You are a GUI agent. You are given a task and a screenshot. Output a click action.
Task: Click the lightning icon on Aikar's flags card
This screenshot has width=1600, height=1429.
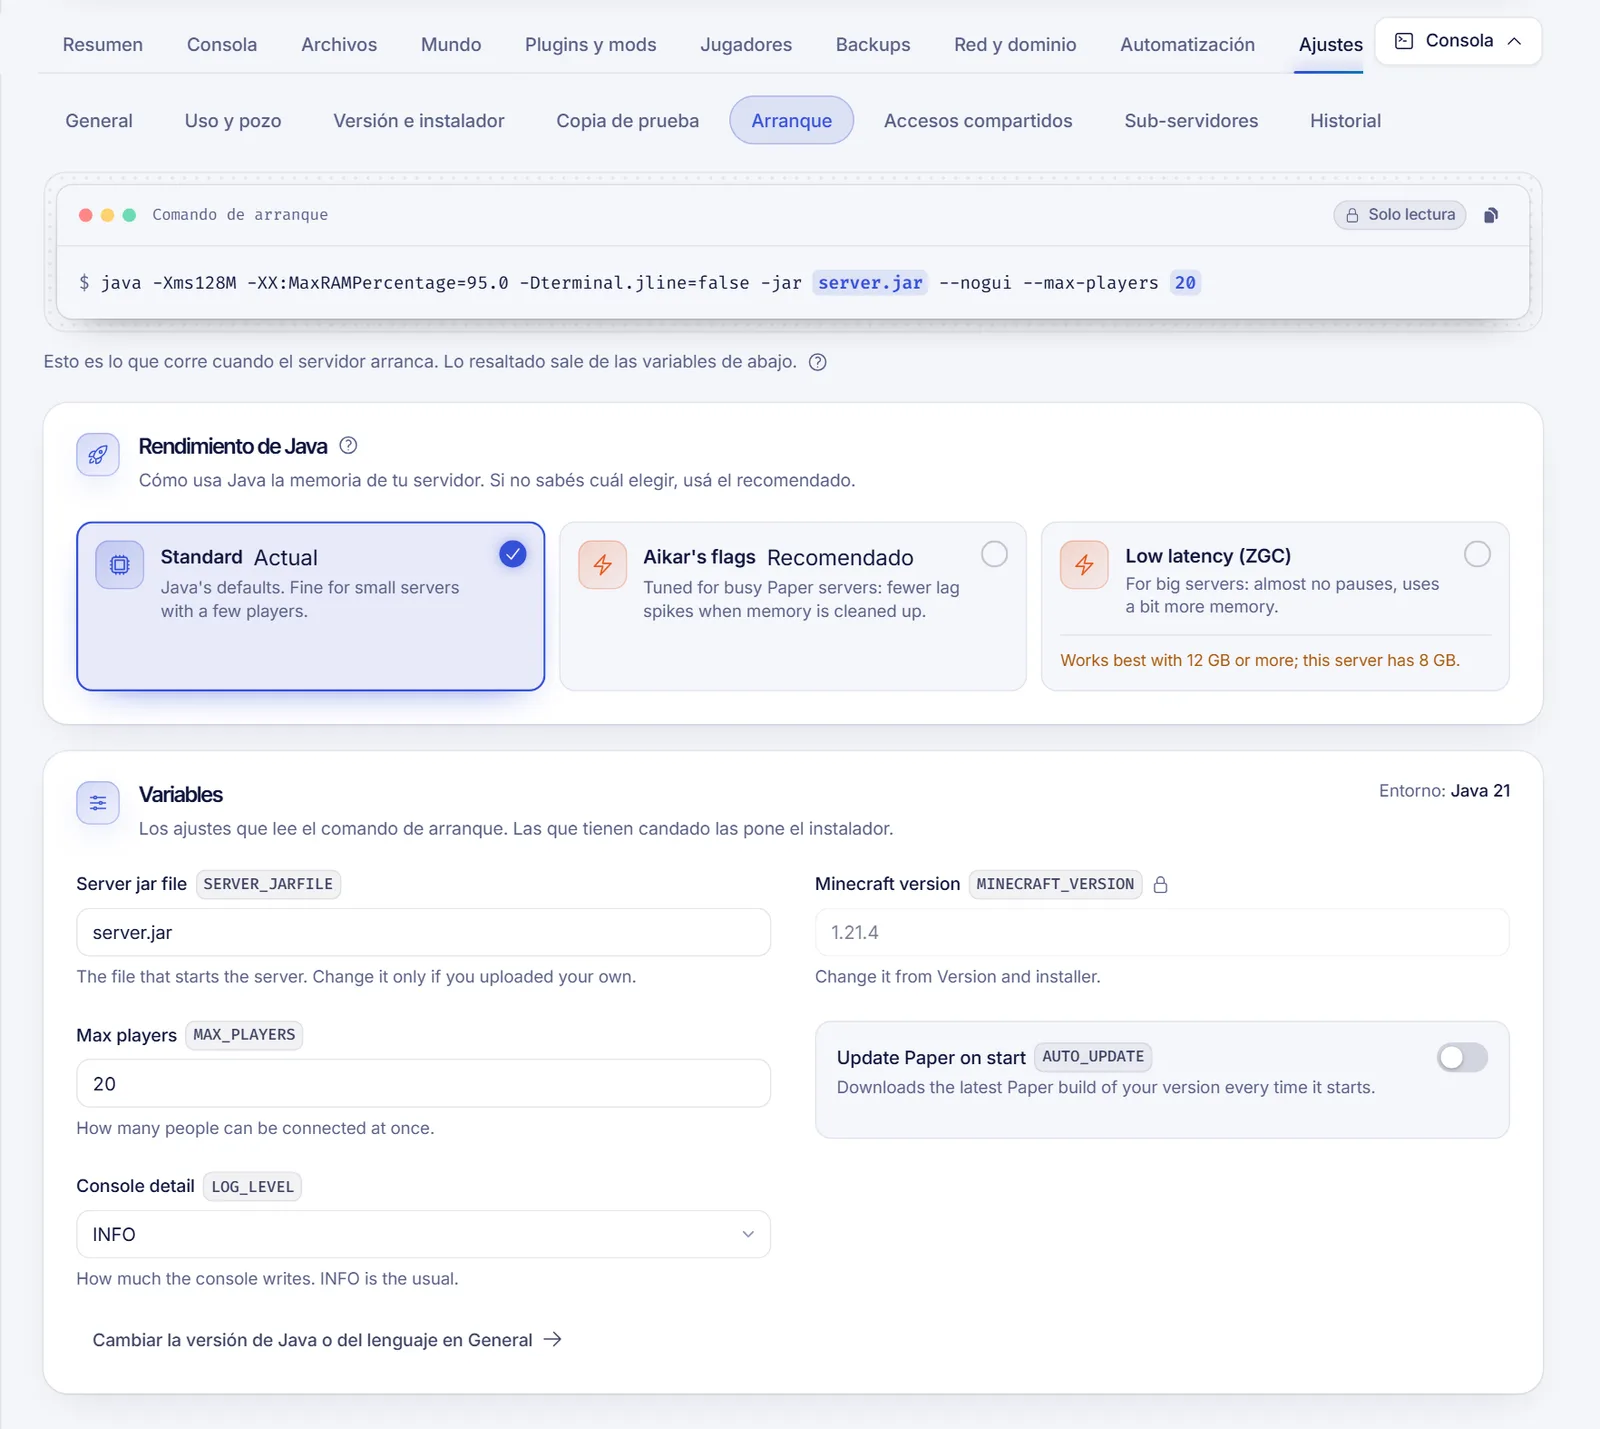pyautogui.click(x=602, y=565)
